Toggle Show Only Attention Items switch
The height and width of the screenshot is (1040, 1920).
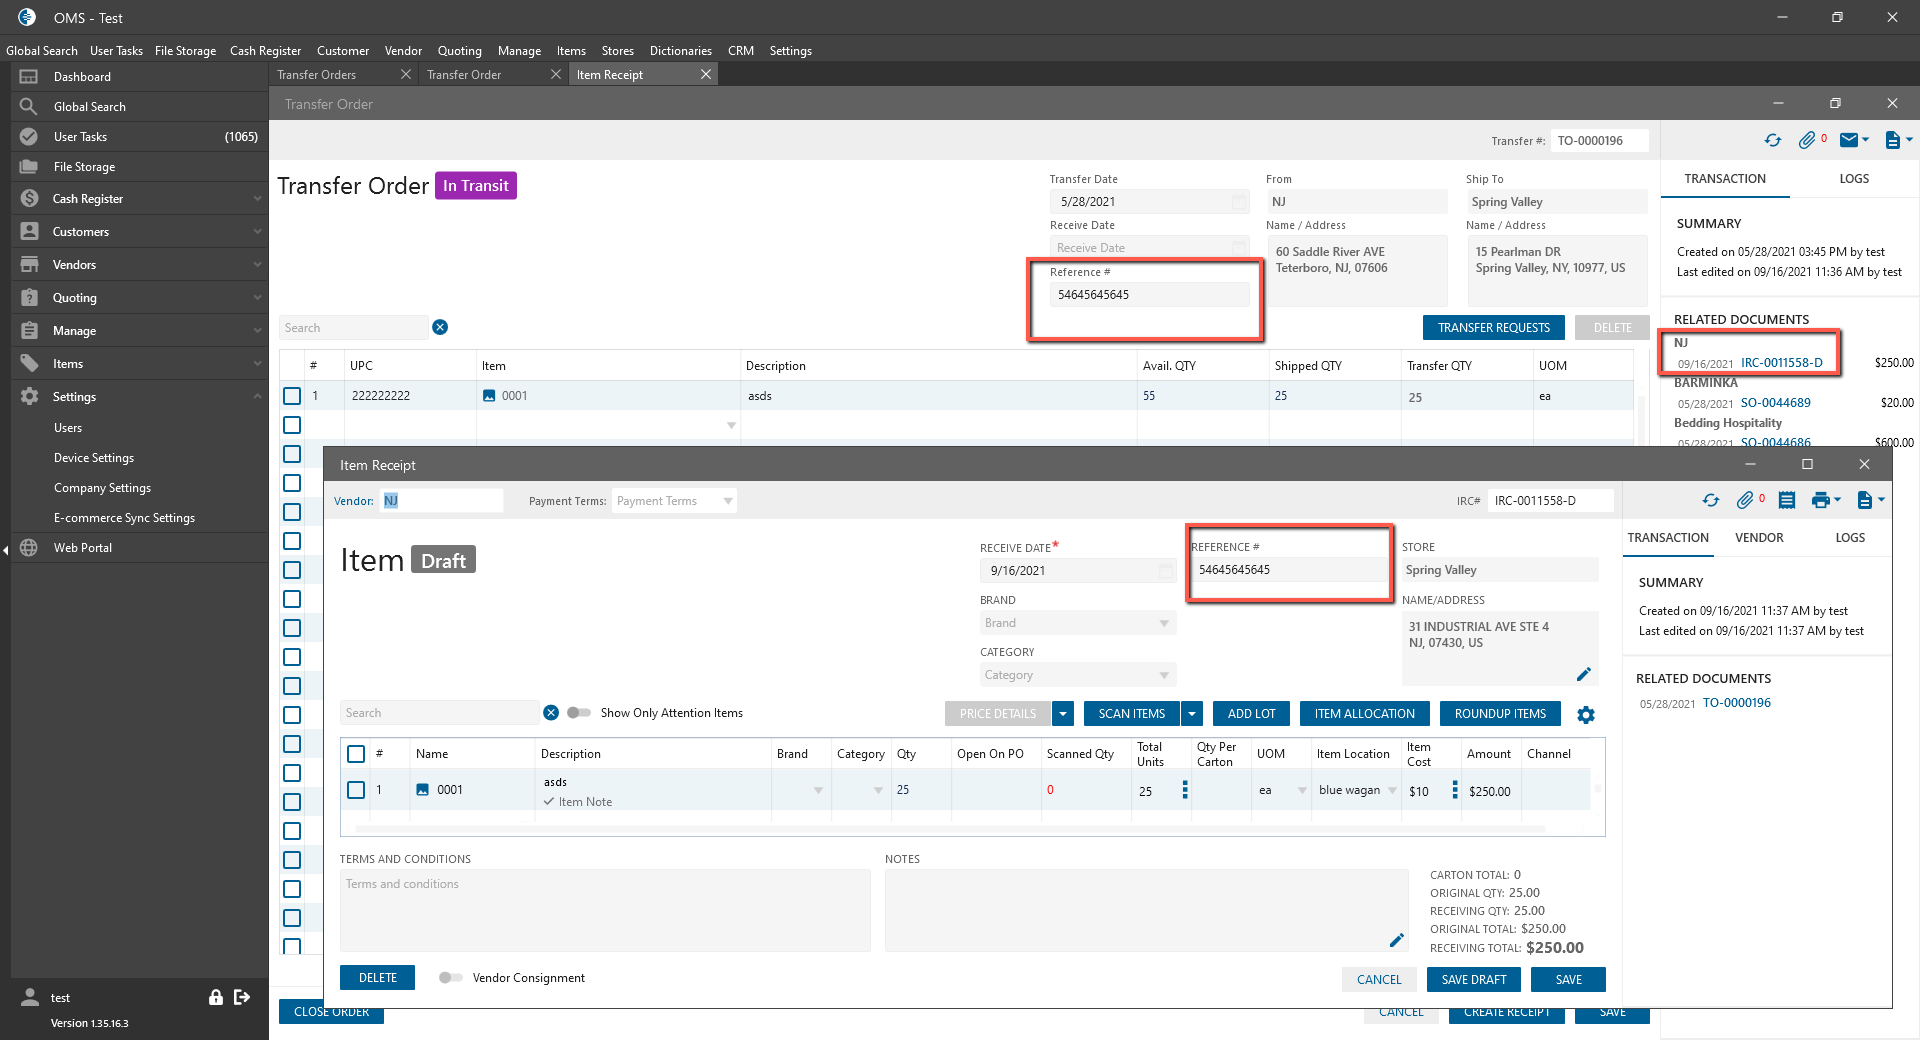coord(578,713)
